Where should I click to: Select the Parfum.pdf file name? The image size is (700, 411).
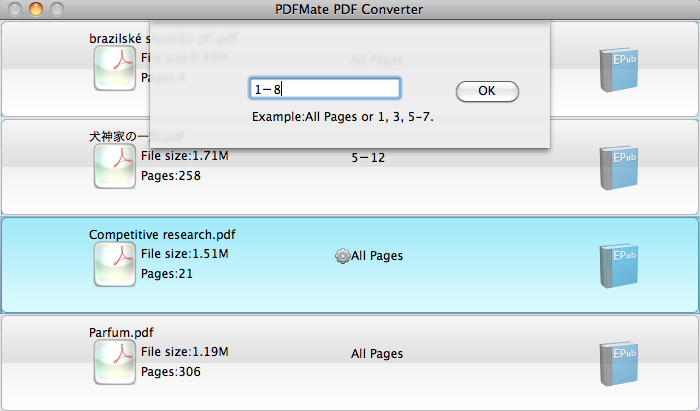pos(121,333)
